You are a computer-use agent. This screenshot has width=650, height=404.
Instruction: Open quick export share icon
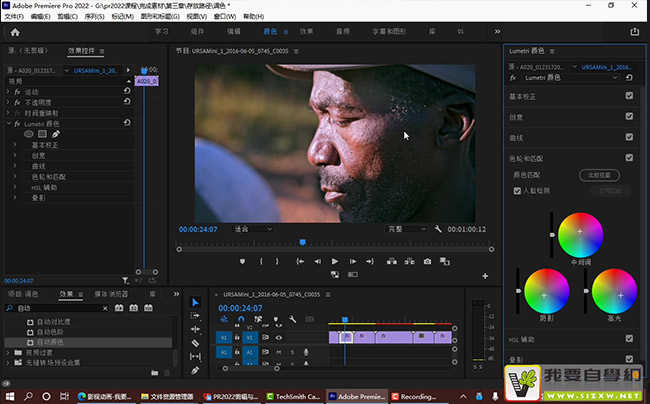(x=635, y=31)
